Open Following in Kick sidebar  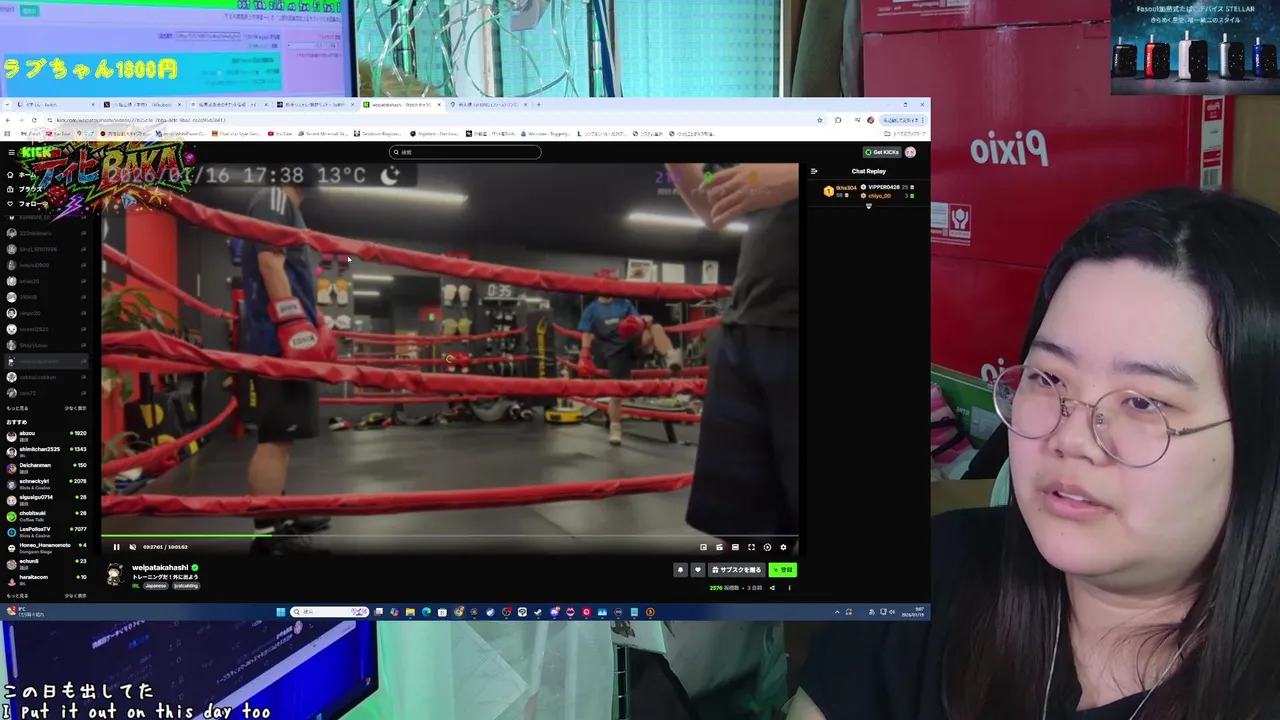[x=27, y=204]
